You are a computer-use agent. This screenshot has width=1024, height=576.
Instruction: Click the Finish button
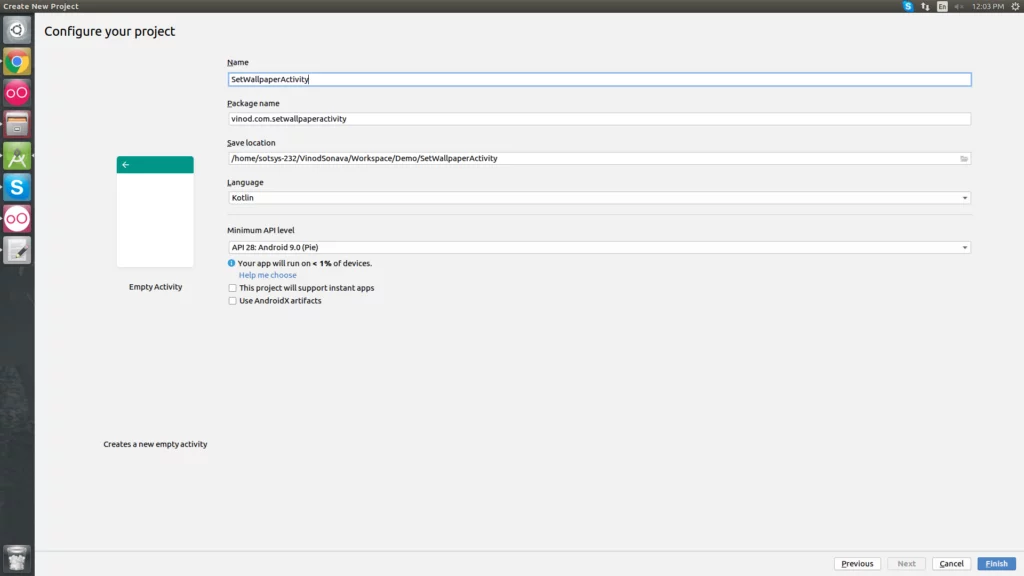(x=996, y=563)
